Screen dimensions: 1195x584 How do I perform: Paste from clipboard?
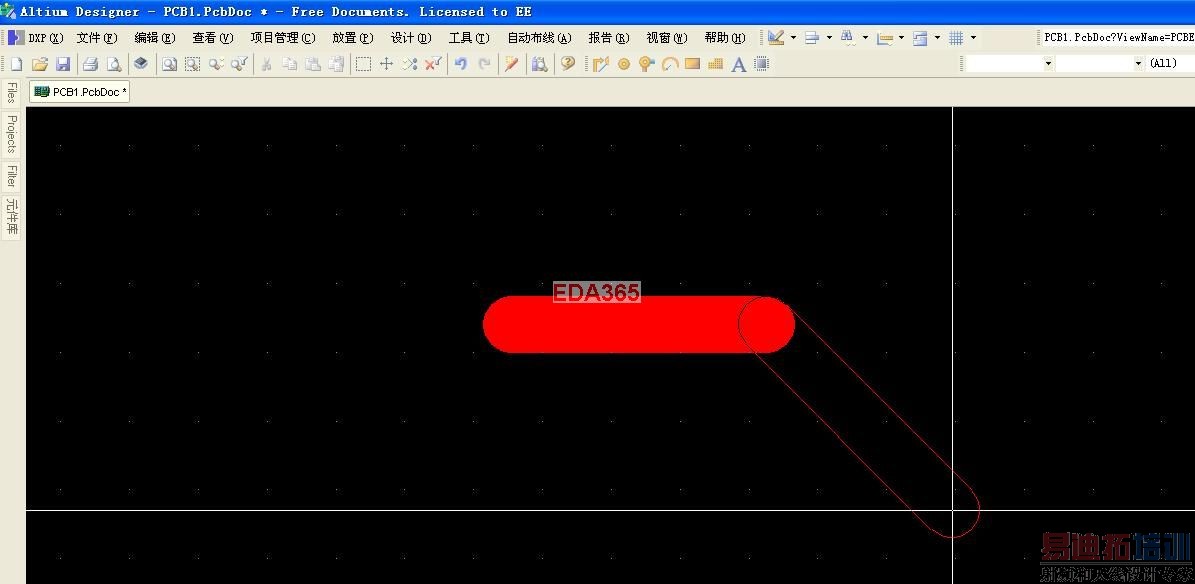312,64
